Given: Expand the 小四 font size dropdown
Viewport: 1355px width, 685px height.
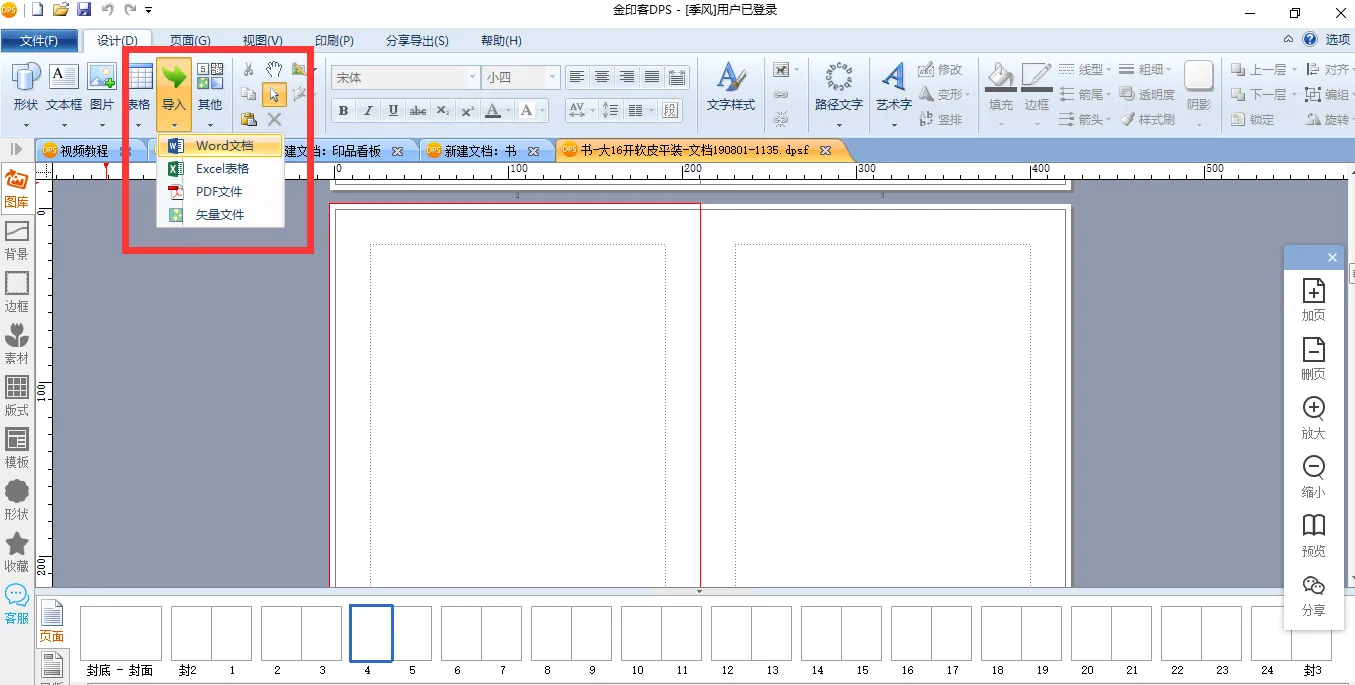Looking at the screenshot, I should point(551,78).
